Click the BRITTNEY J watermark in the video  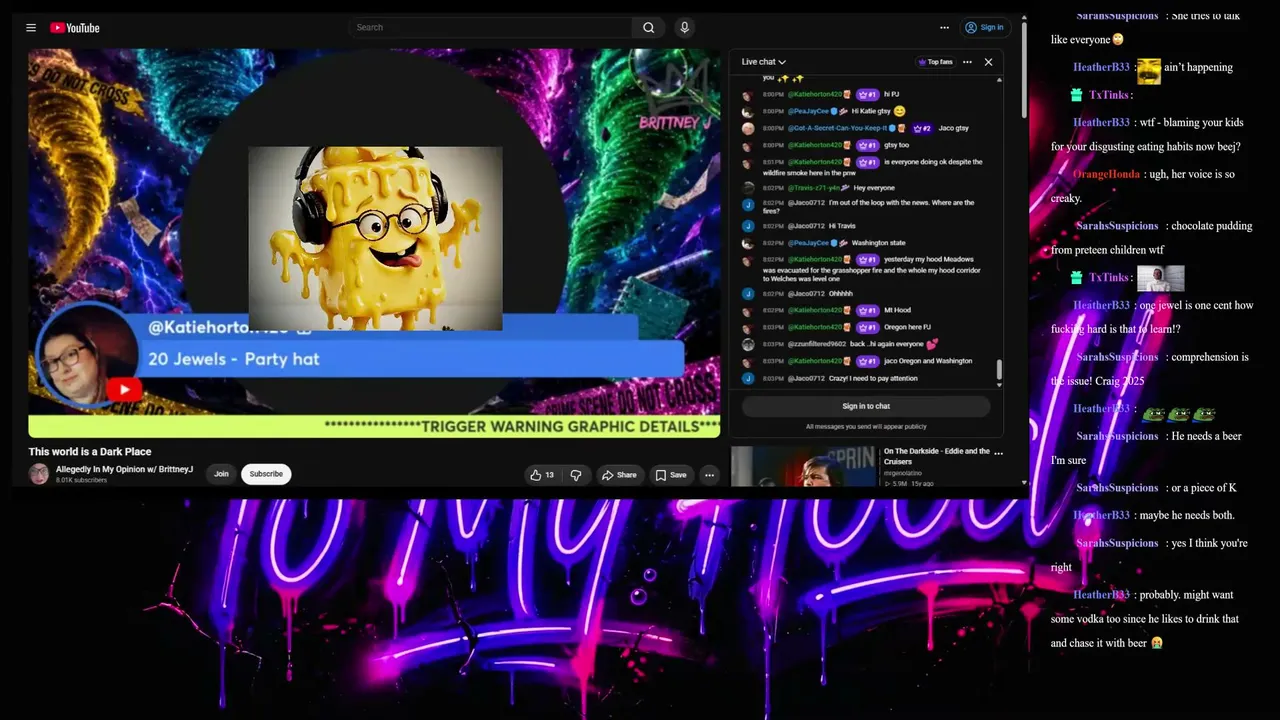coord(673,122)
